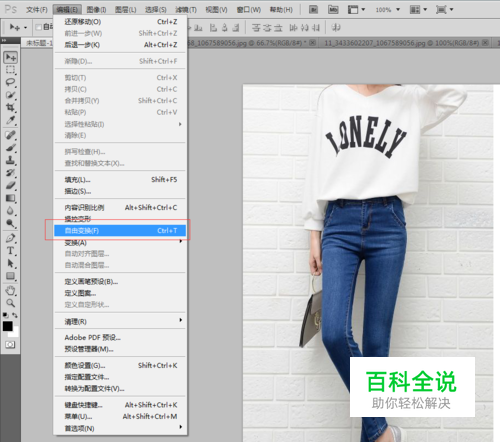Choose 颜色设置(G)... menu entry
The image size is (500, 442).
pyautogui.click(x=121, y=365)
